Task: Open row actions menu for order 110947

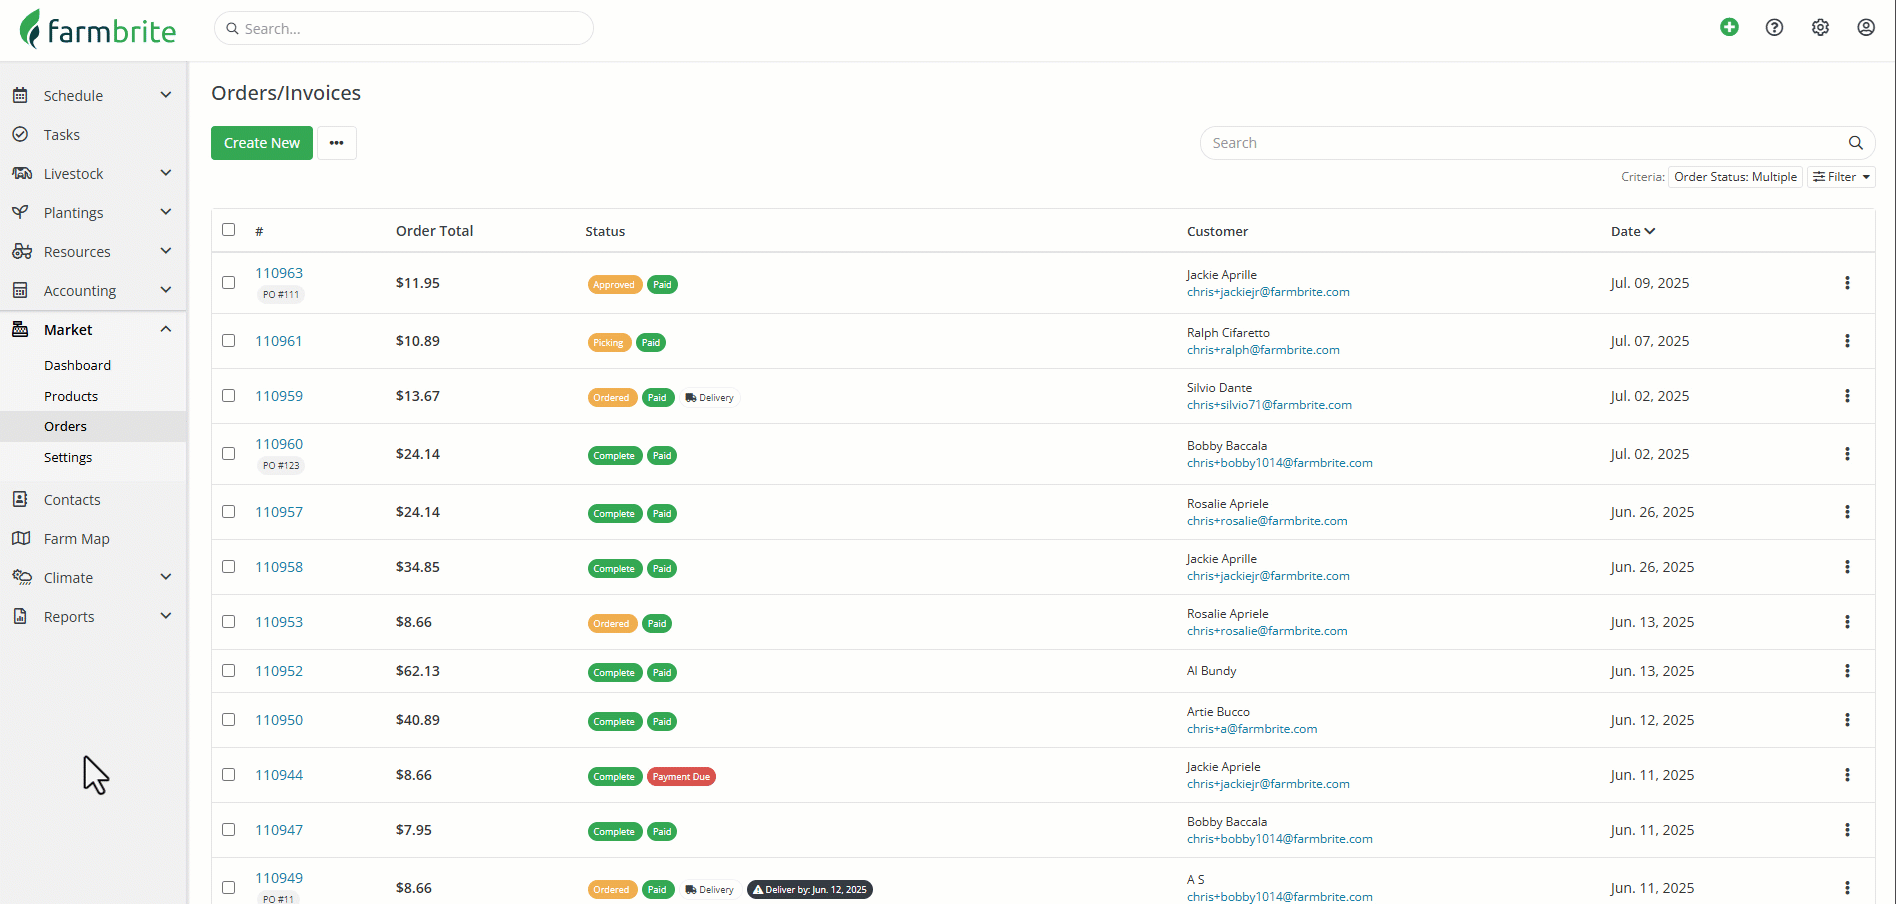Action: pos(1847,830)
